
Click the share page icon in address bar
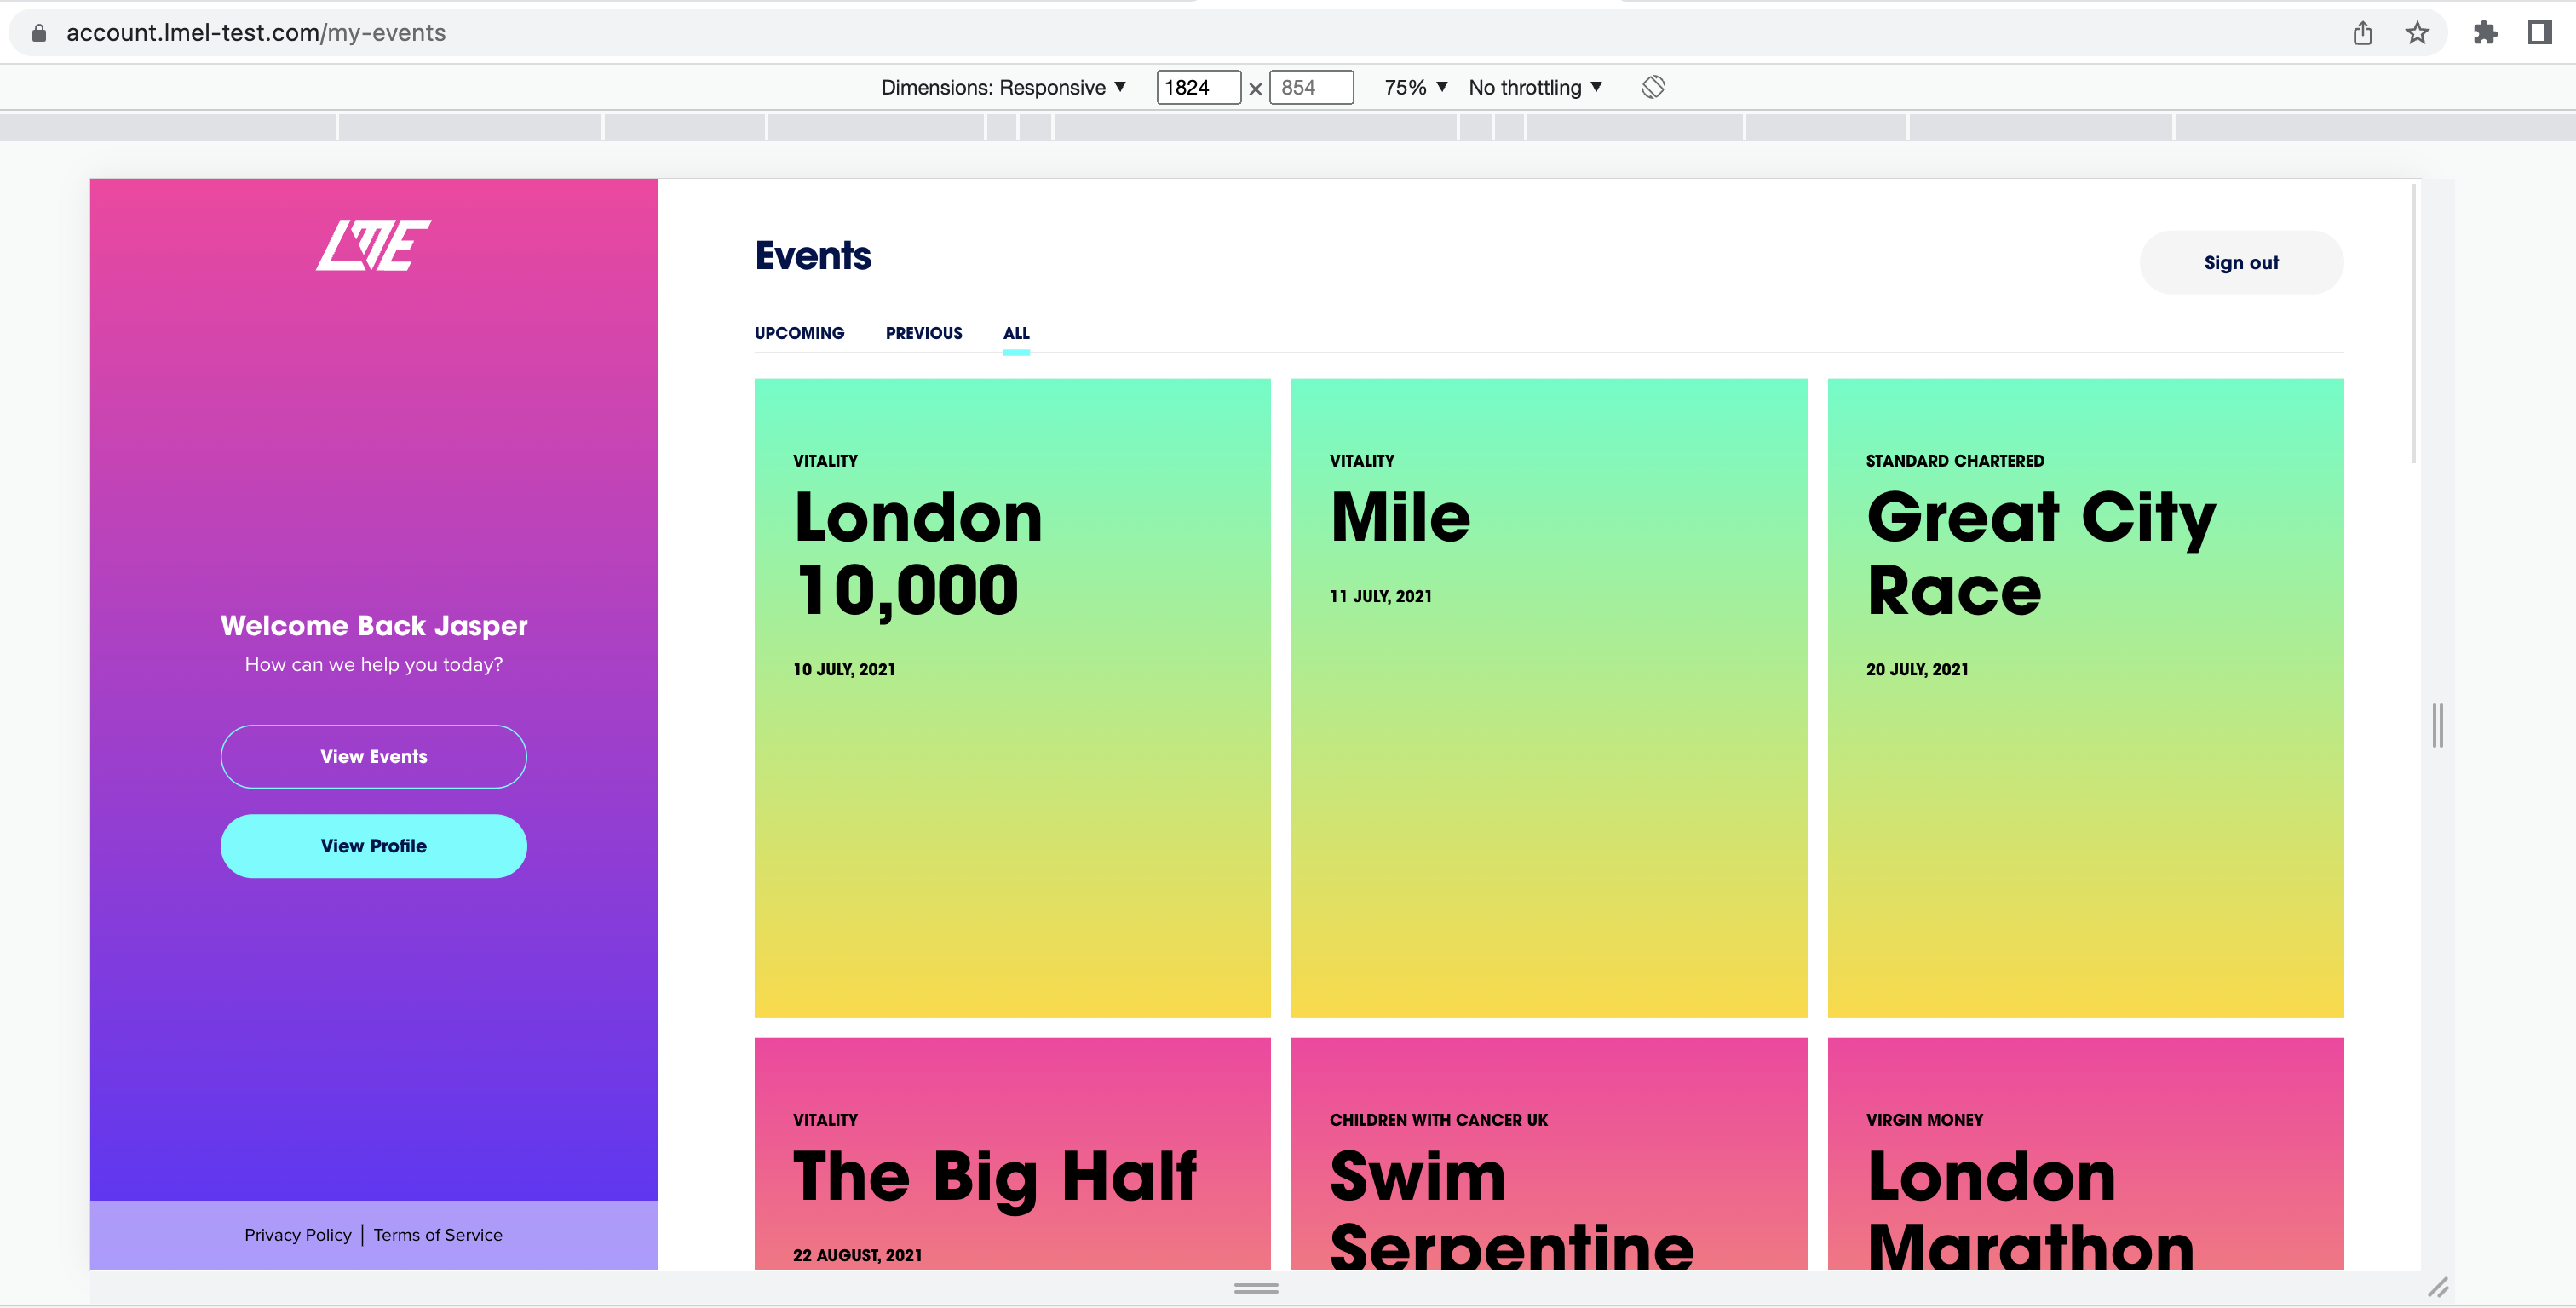coord(2362,33)
